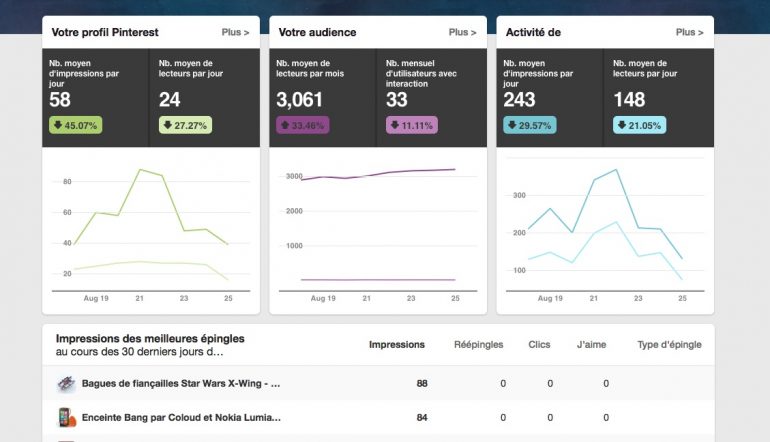Click the green 45.07% change badge

[75, 125]
